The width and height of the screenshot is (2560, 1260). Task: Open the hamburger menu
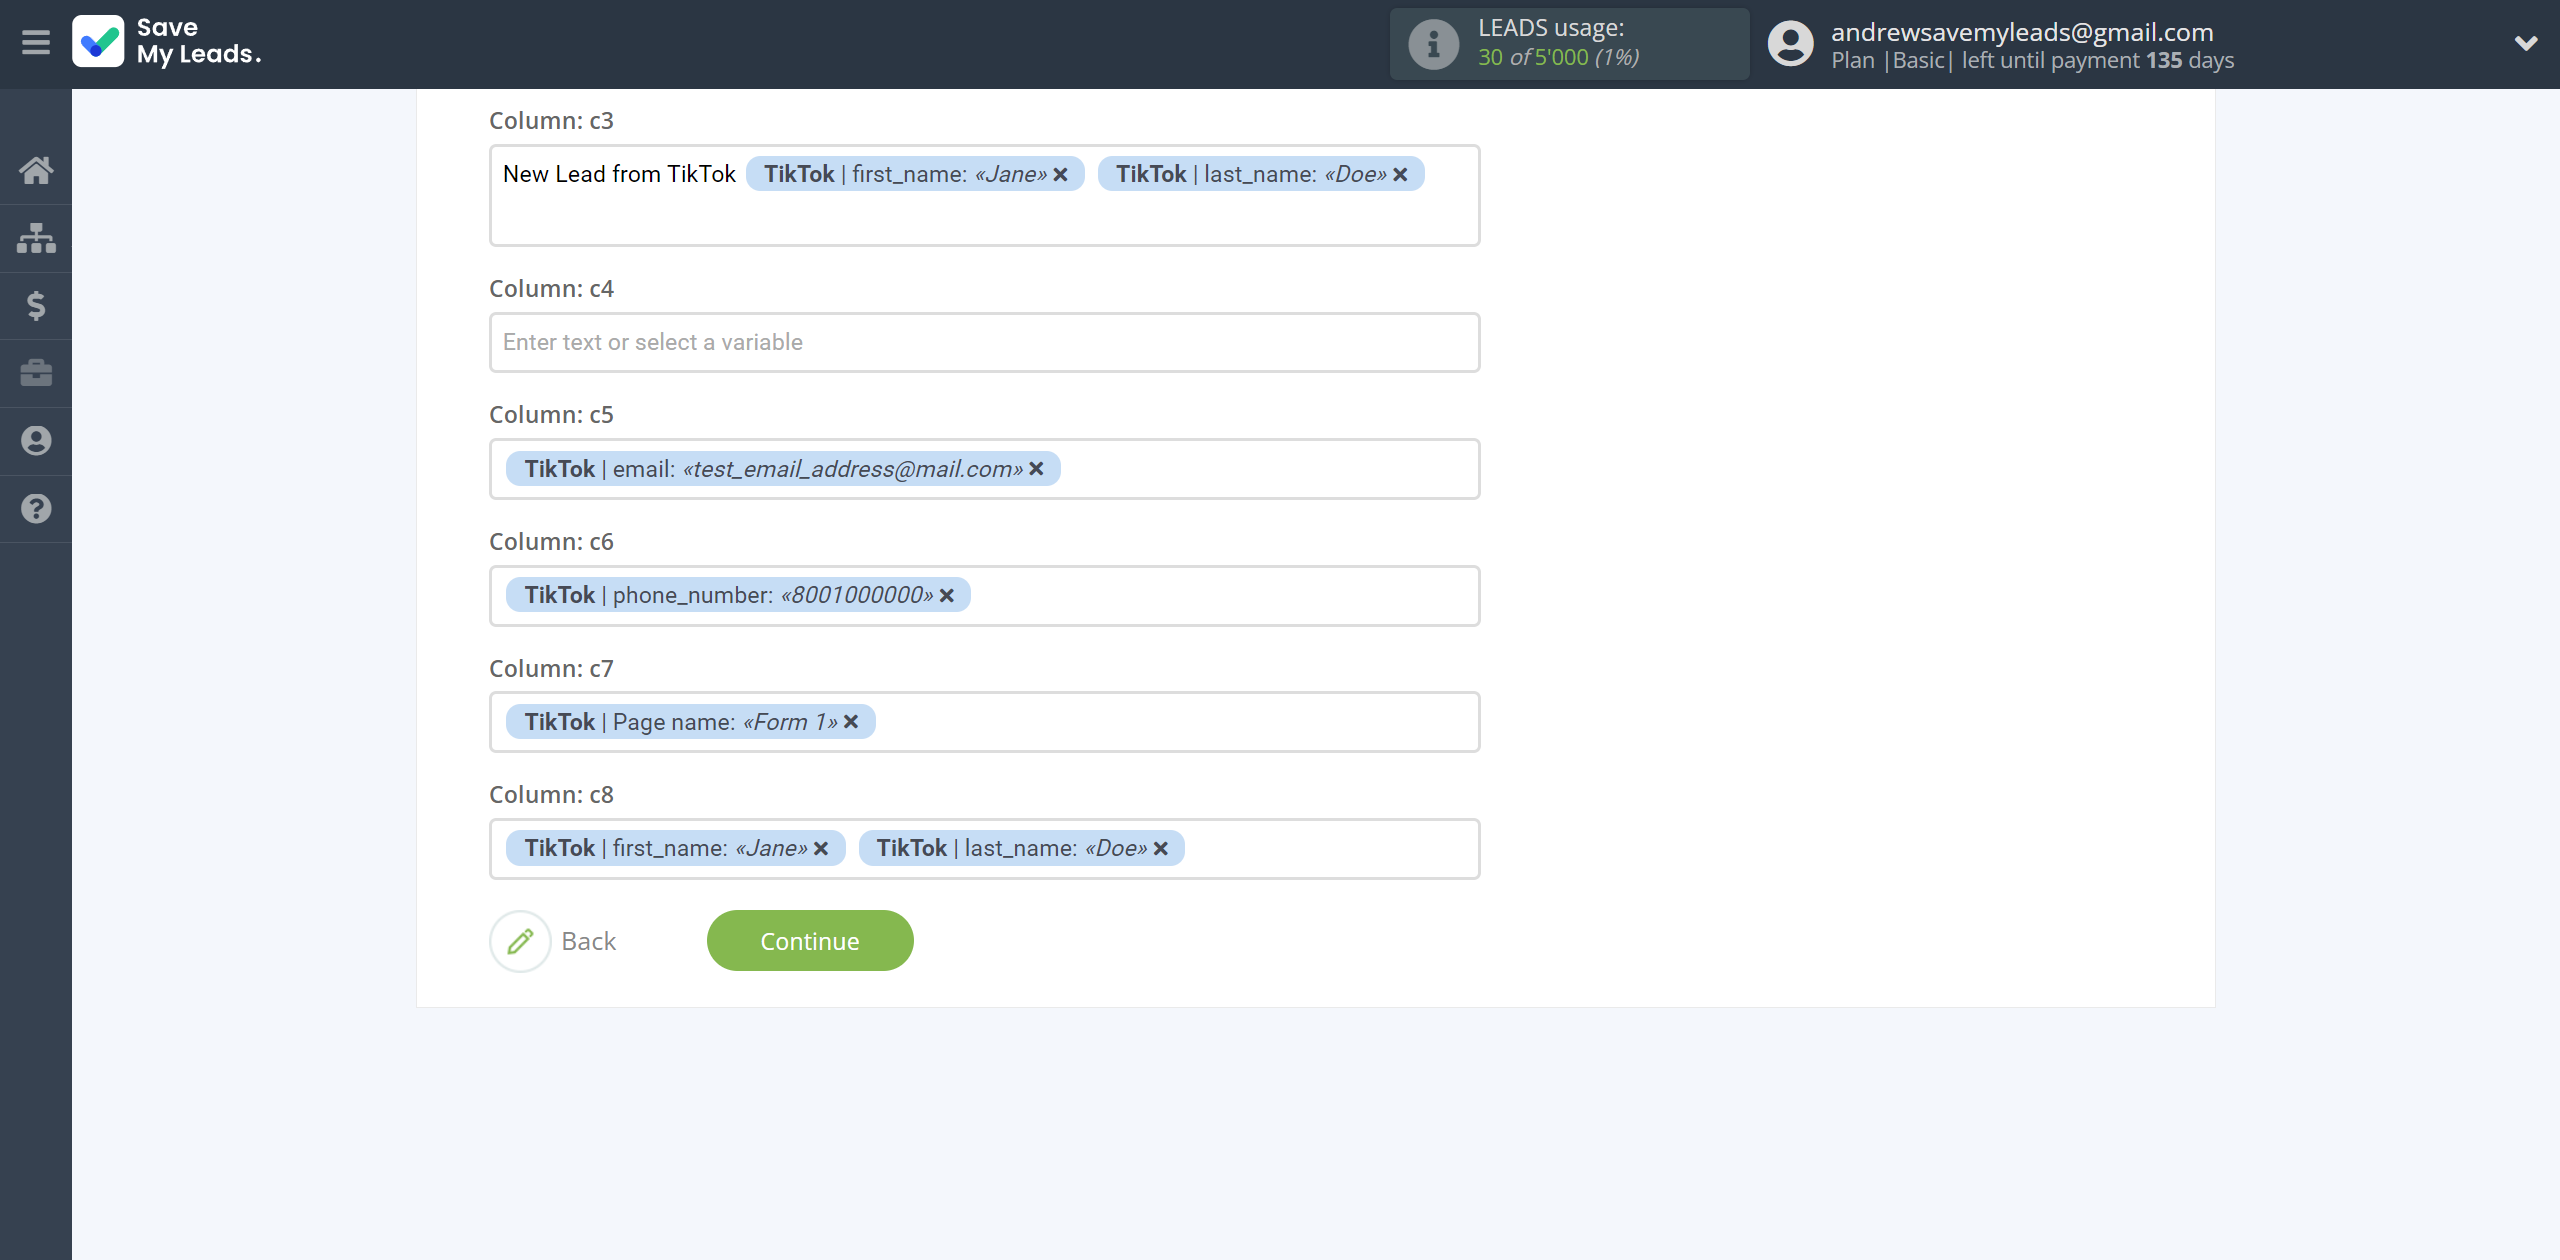coord(36,43)
